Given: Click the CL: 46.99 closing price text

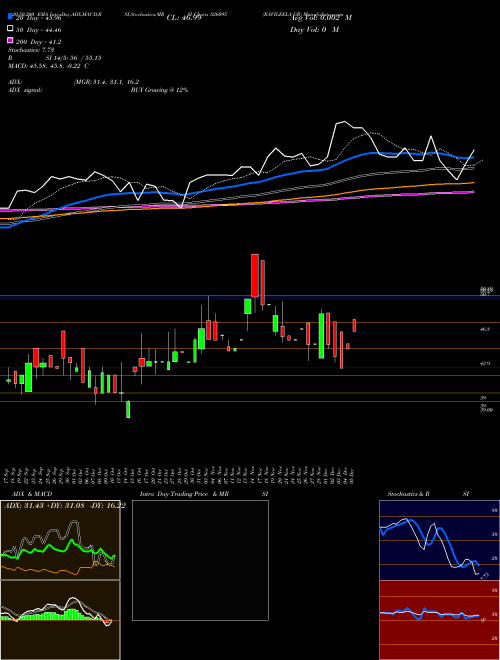Looking at the screenshot, I should [x=184, y=18].
